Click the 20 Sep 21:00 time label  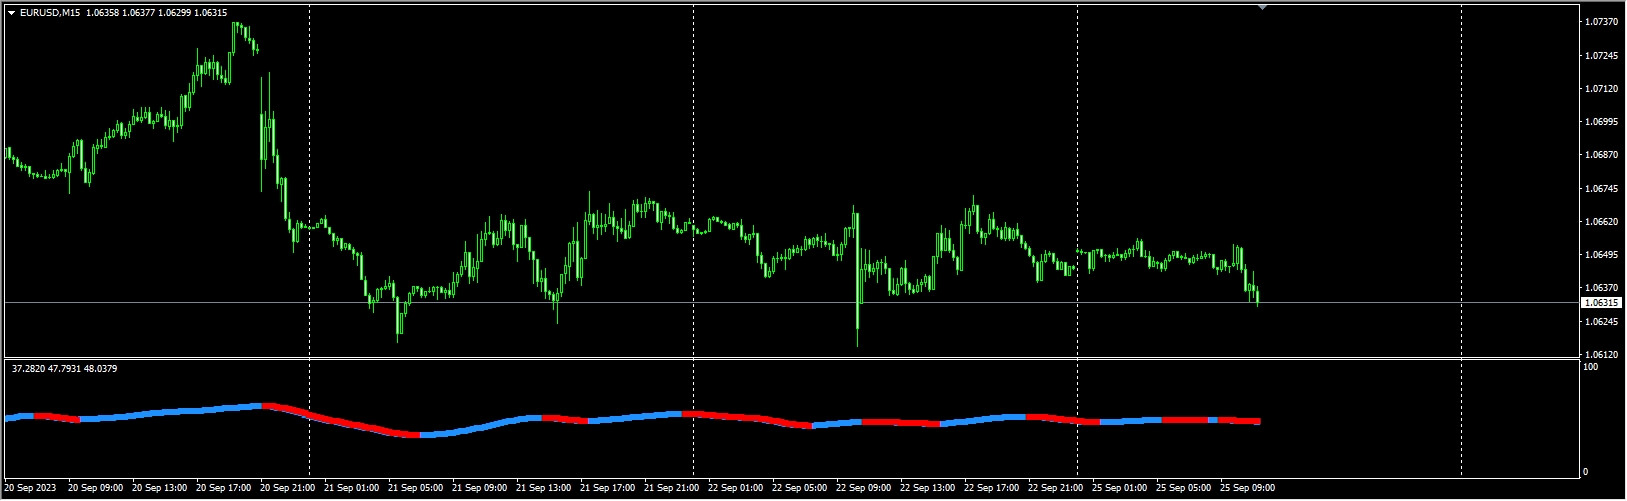pos(288,488)
